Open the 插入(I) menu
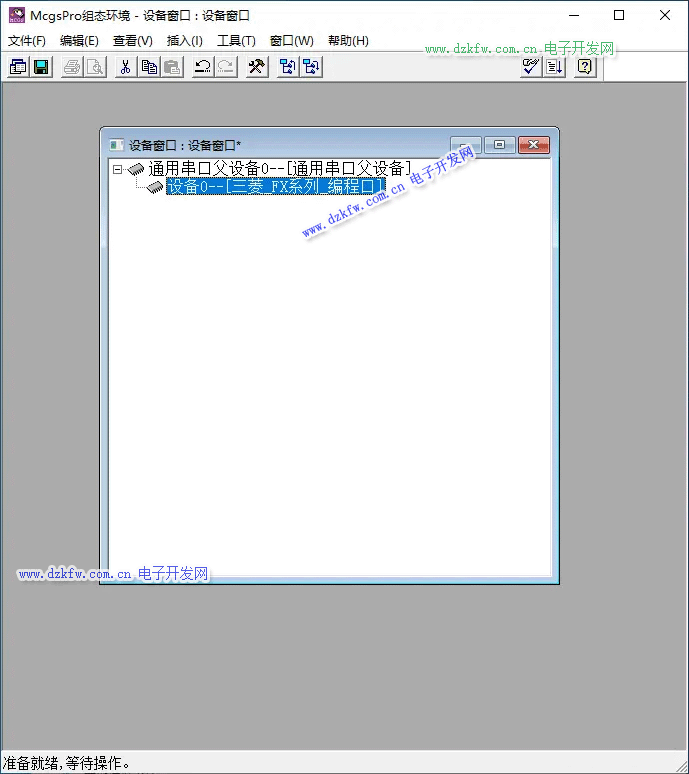The width and height of the screenshot is (689, 774). (184, 41)
